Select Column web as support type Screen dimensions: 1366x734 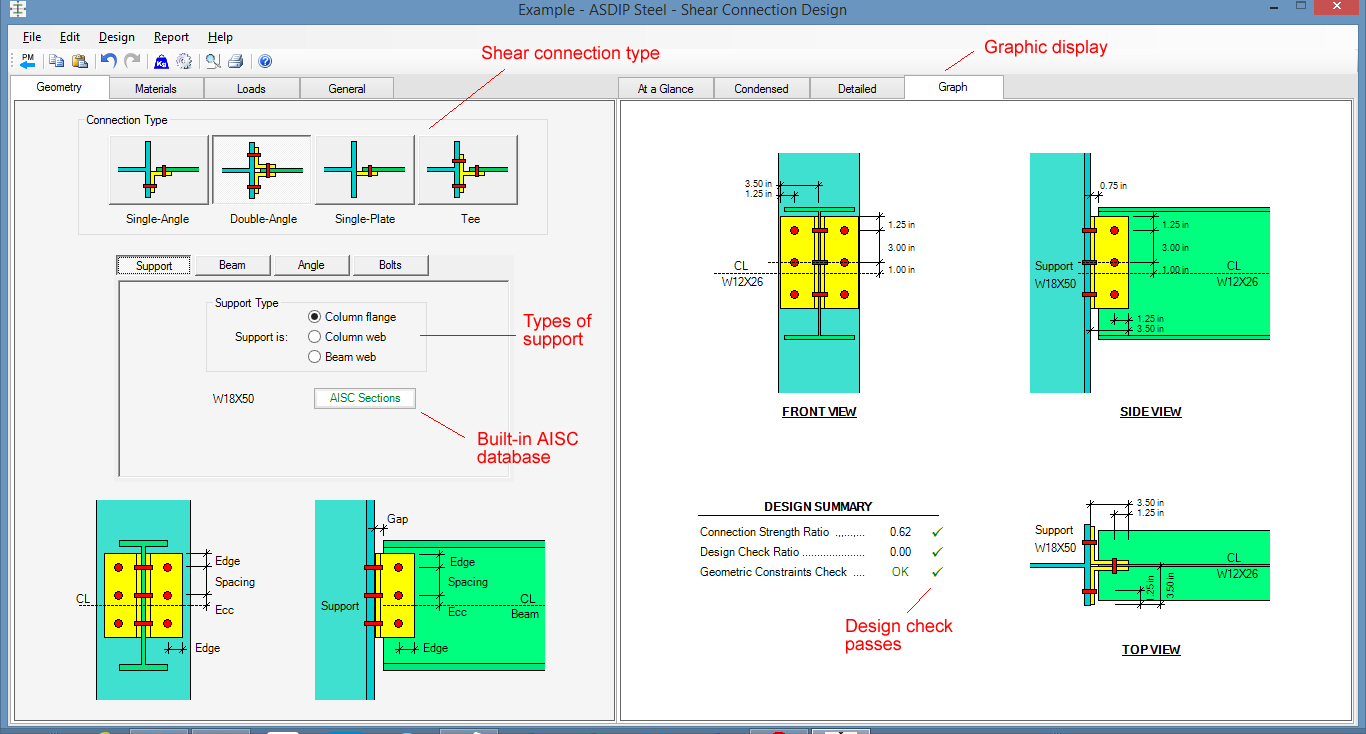pos(316,337)
